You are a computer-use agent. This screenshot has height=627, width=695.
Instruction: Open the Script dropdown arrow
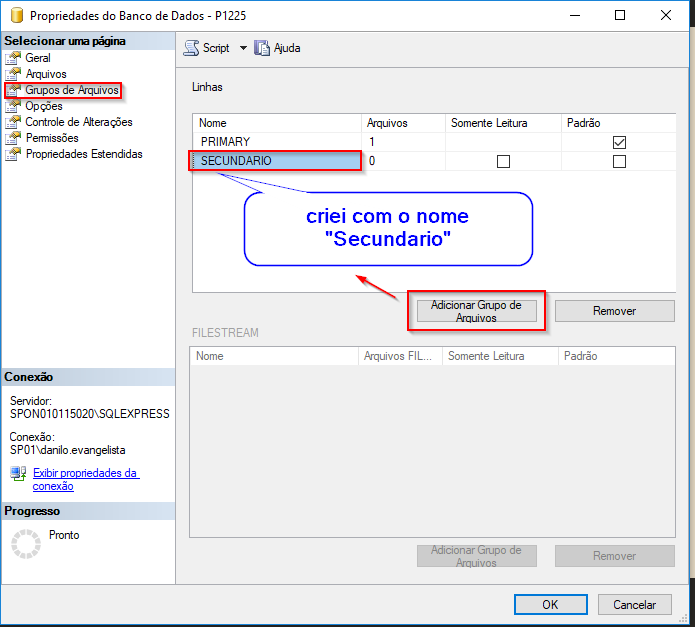(243, 48)
